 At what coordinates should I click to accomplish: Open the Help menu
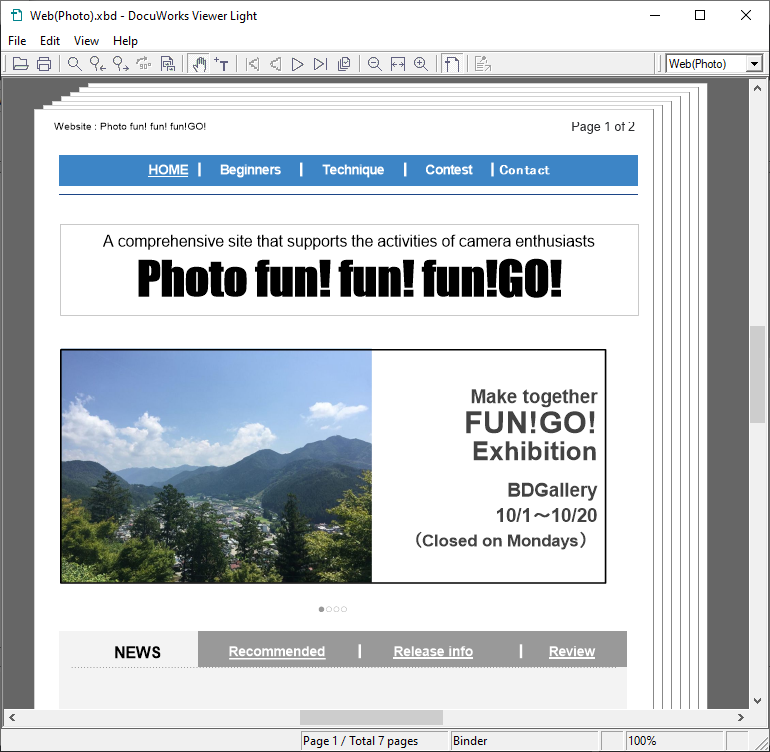[125, 41]
